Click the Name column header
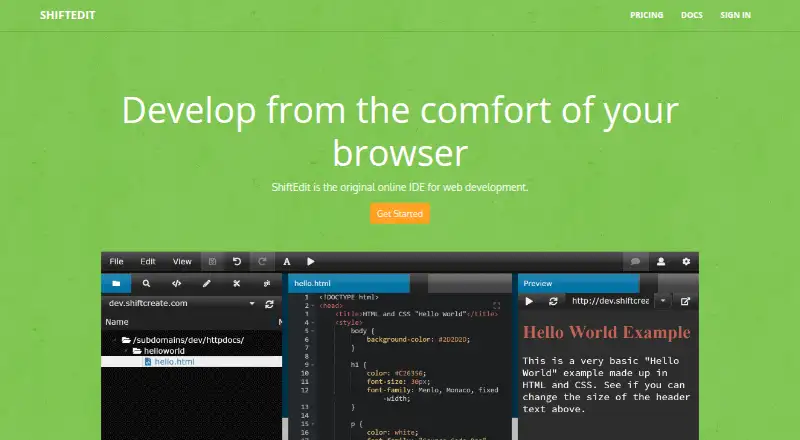800x440 pixels. pyautogui.click(x=117, y=322)
